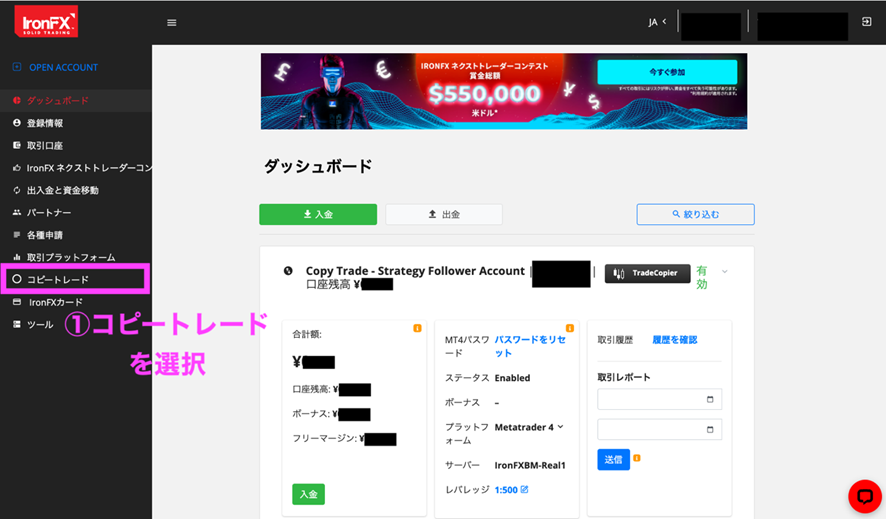This screenshot has height=519, width=886.
Task: Open the JA language selector
Action: (657, 22)
